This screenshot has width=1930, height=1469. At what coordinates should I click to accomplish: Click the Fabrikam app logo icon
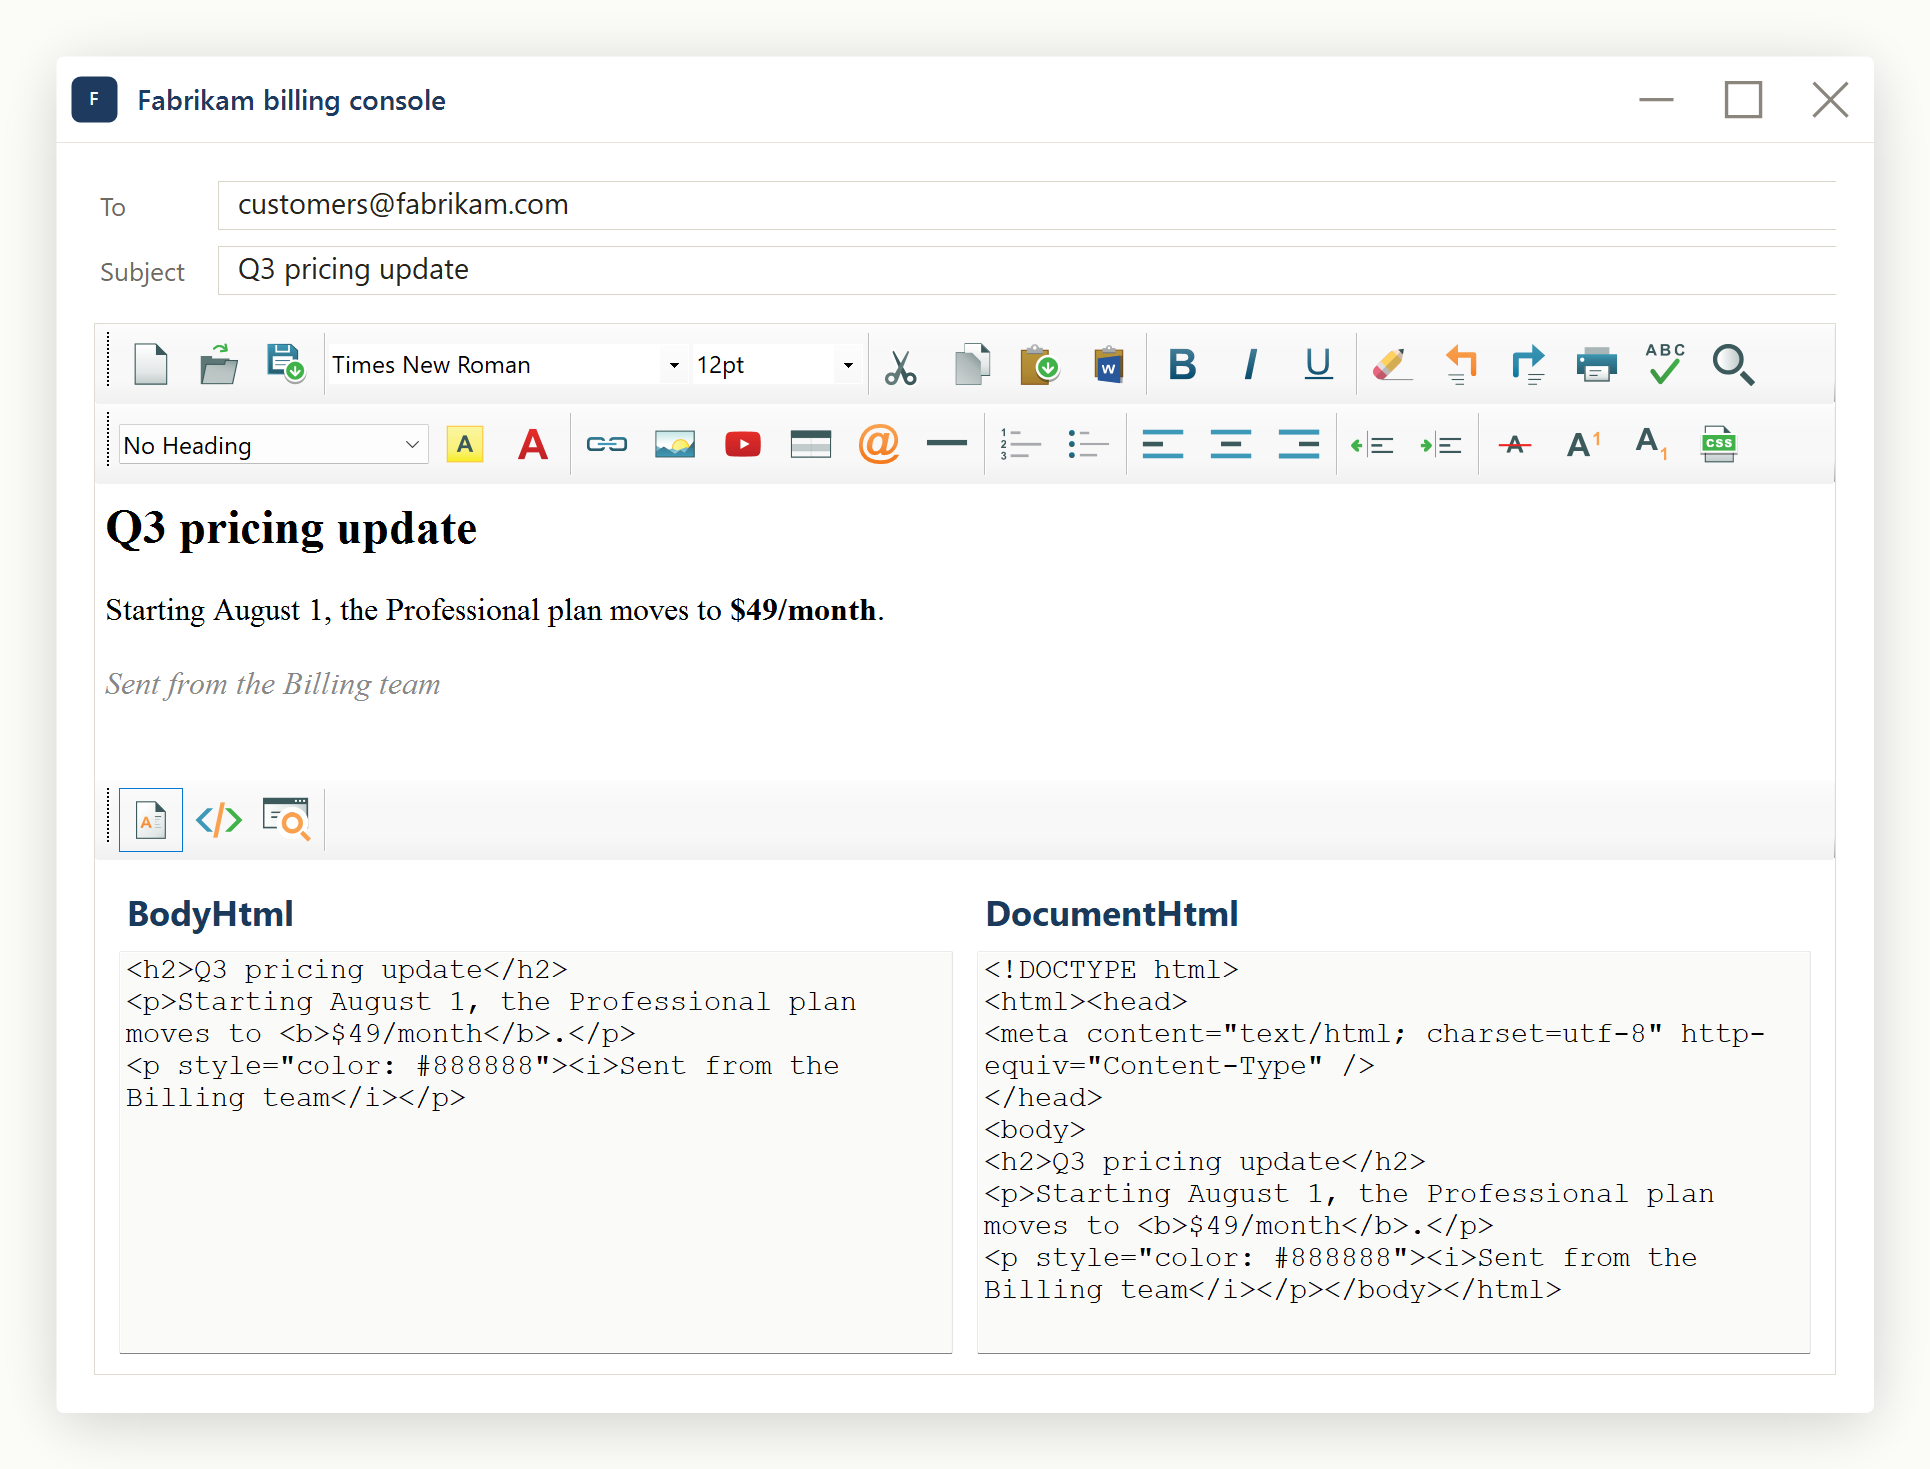pos(95,100)
